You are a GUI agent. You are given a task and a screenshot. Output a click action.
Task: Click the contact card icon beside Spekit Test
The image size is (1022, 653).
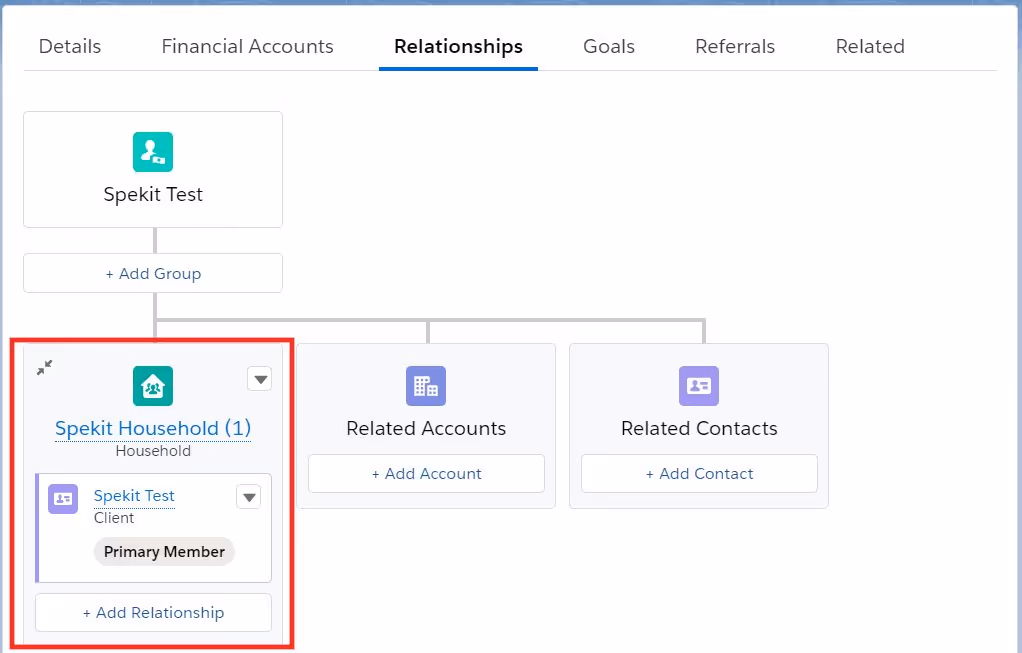pos(63,499)
